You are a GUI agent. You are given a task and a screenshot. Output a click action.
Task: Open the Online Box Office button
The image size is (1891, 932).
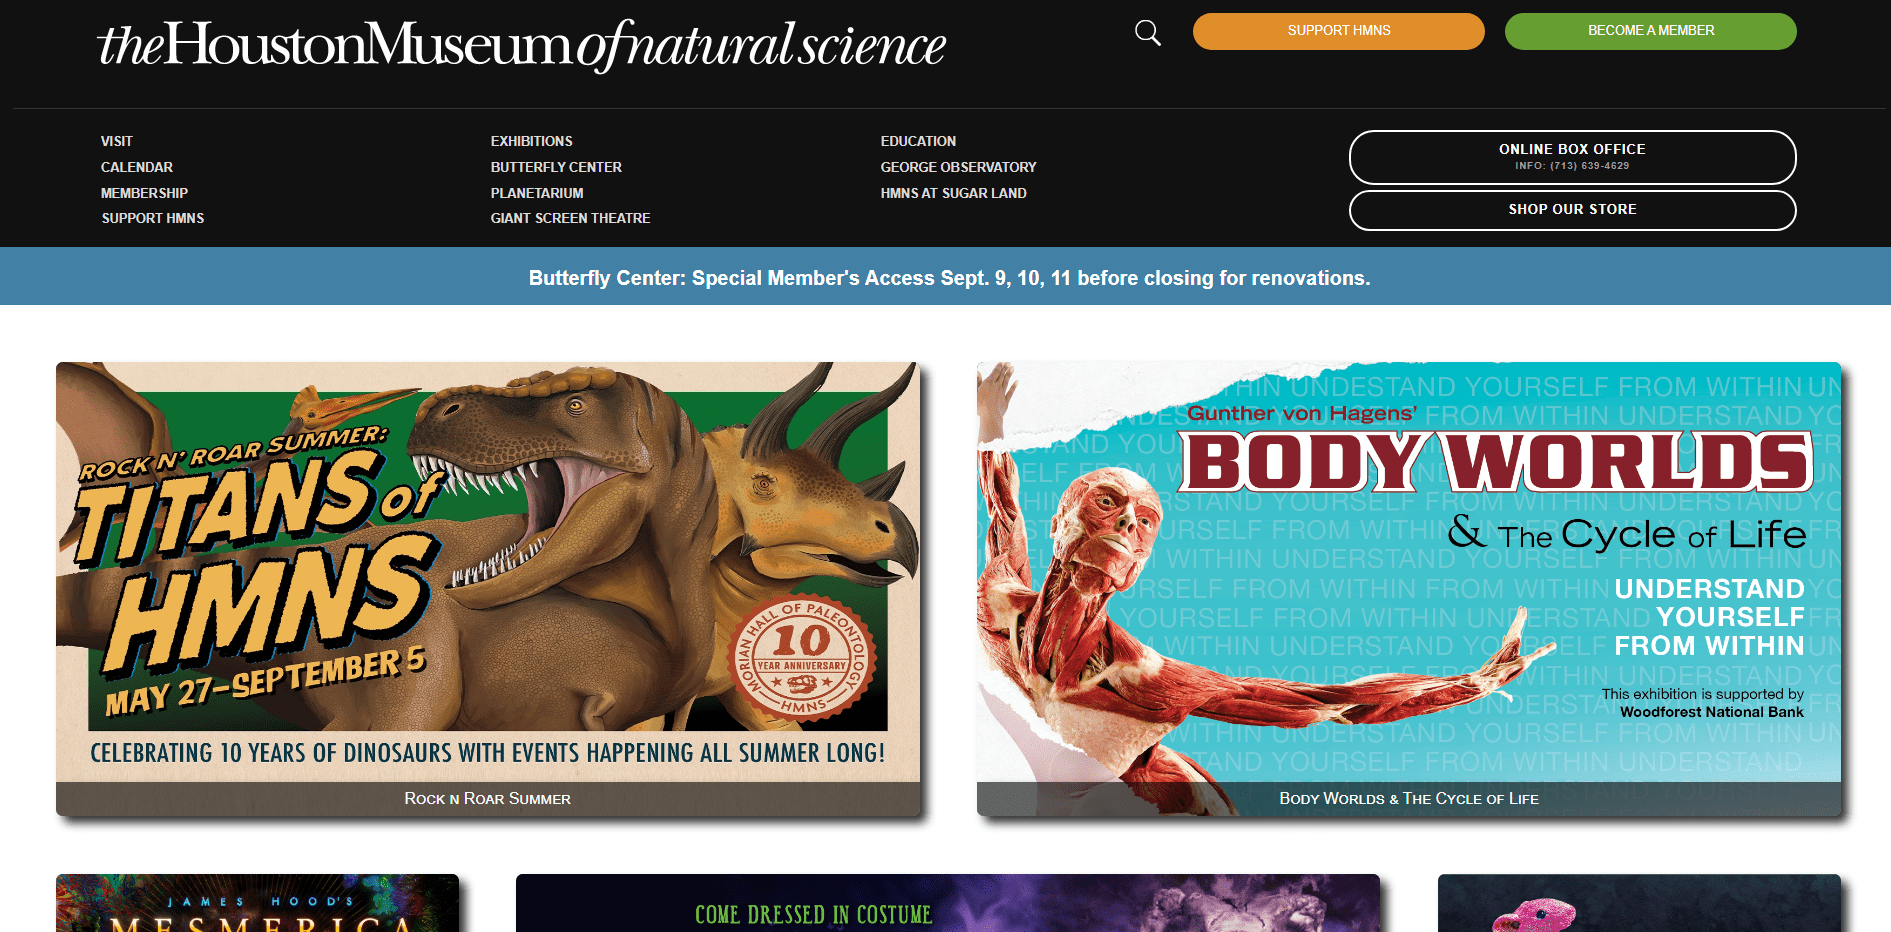(x=1572, y=157)
